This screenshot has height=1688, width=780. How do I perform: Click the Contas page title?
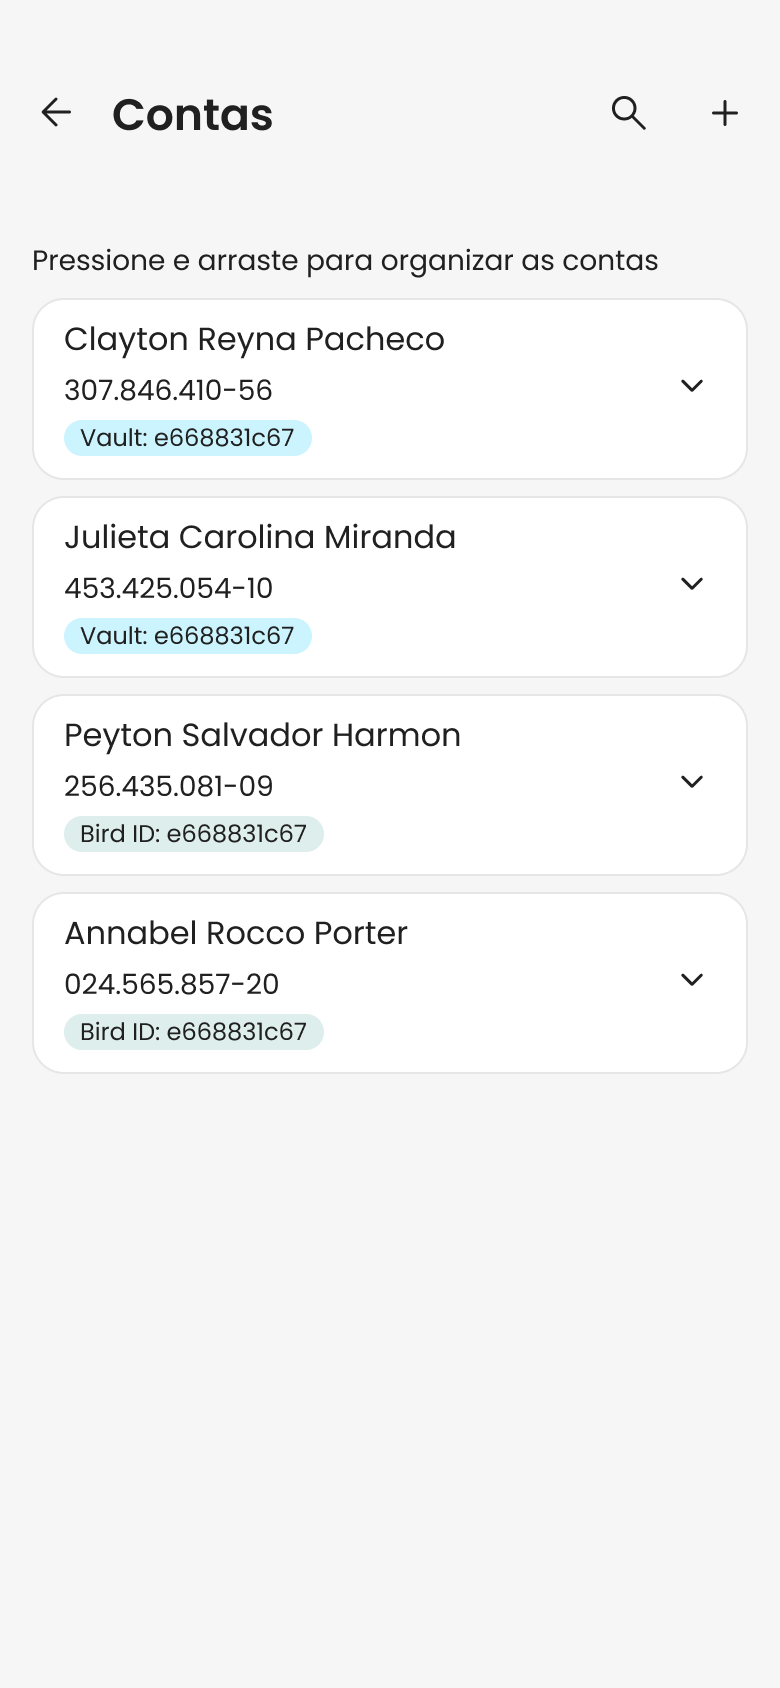[192, 115]
